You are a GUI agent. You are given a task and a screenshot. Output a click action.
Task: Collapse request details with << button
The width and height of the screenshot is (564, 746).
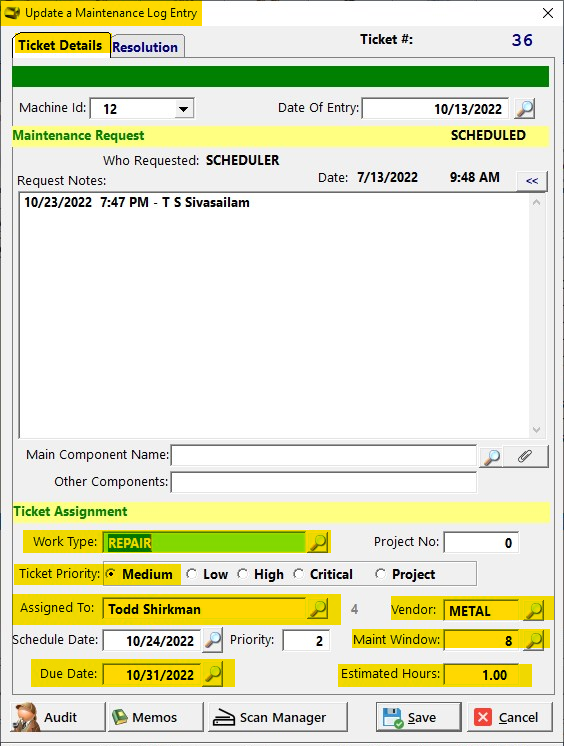[532, 181]
